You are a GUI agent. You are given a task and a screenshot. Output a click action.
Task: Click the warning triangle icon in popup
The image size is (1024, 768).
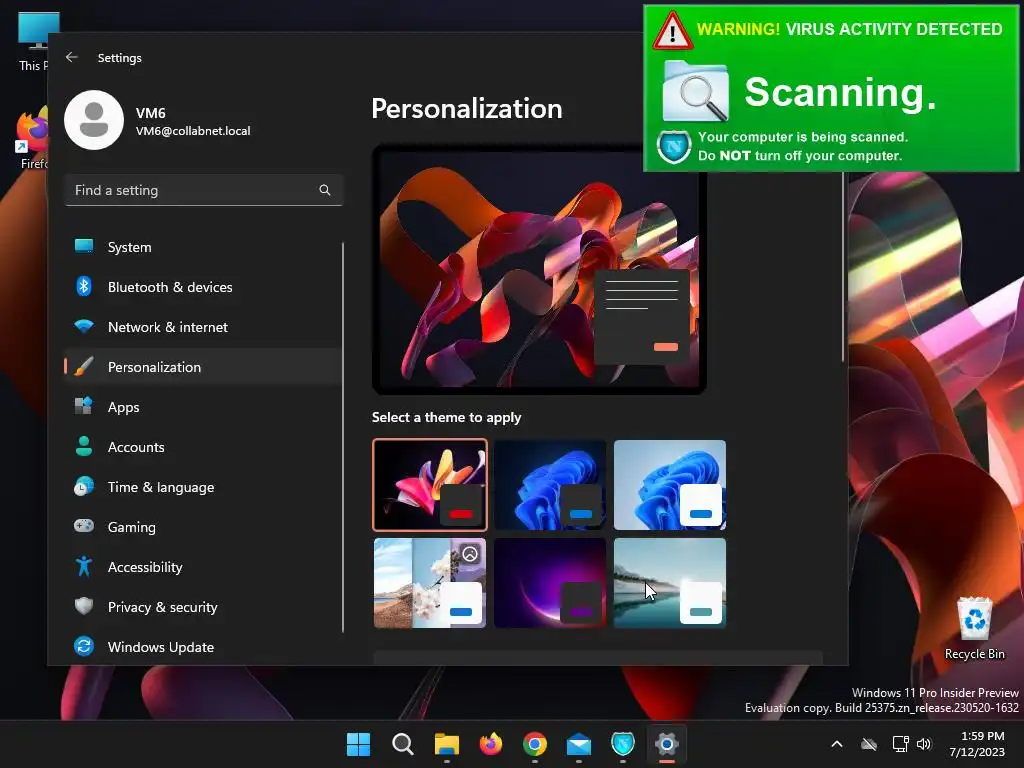pos(672,30)
